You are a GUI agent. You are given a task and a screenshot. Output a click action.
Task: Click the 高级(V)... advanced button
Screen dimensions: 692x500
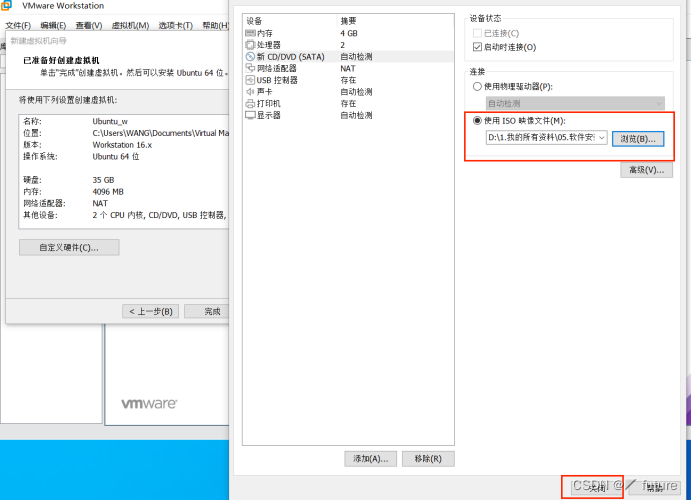point(647,170)
